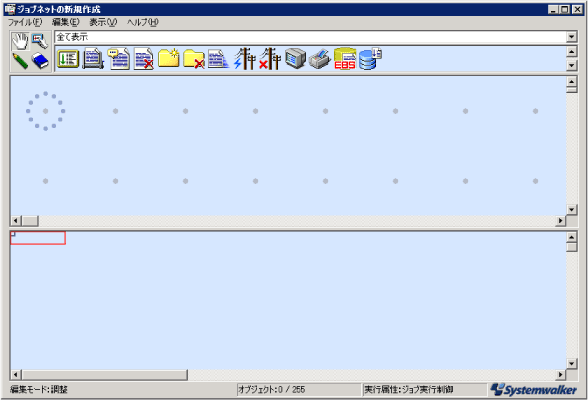
Task: Click the document icon with stamp frame
Action: [93, 59]
